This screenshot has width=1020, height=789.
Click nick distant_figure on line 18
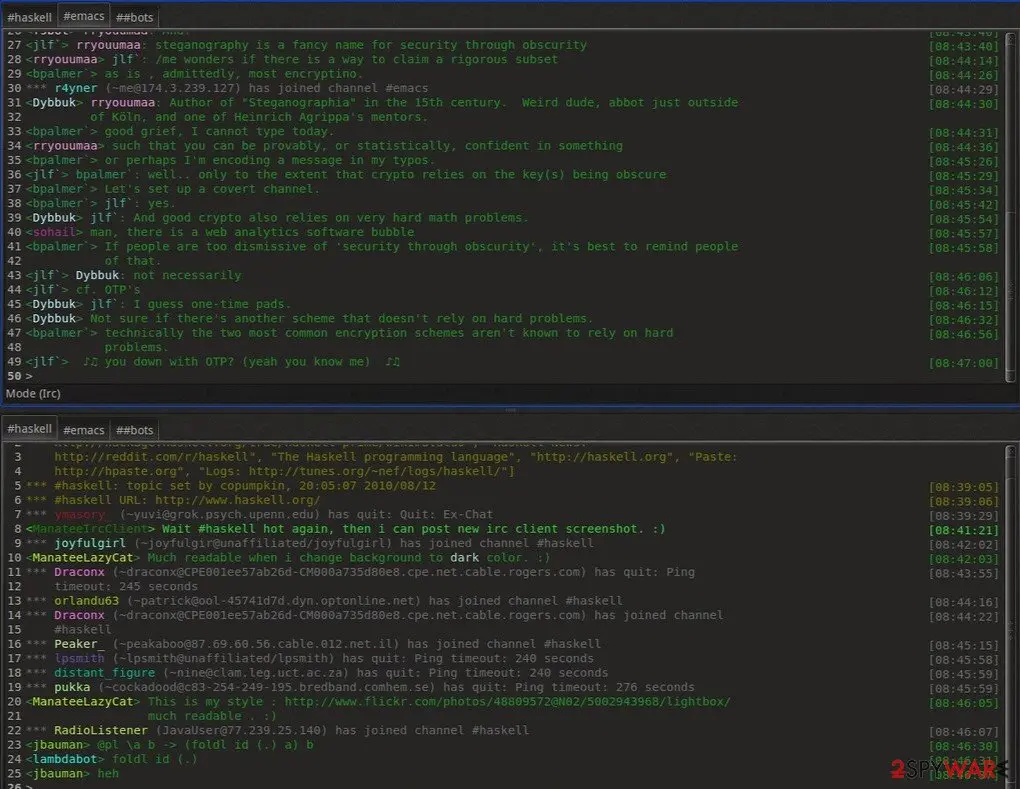(105, 672)
